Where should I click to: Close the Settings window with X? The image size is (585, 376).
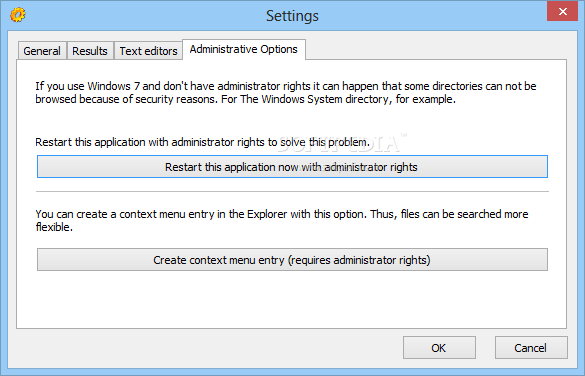(563, 11)
